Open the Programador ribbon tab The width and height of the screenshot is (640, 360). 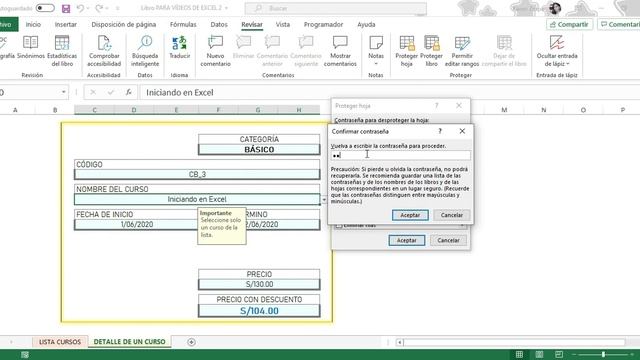pyautogui.click(x=323, y=24)
